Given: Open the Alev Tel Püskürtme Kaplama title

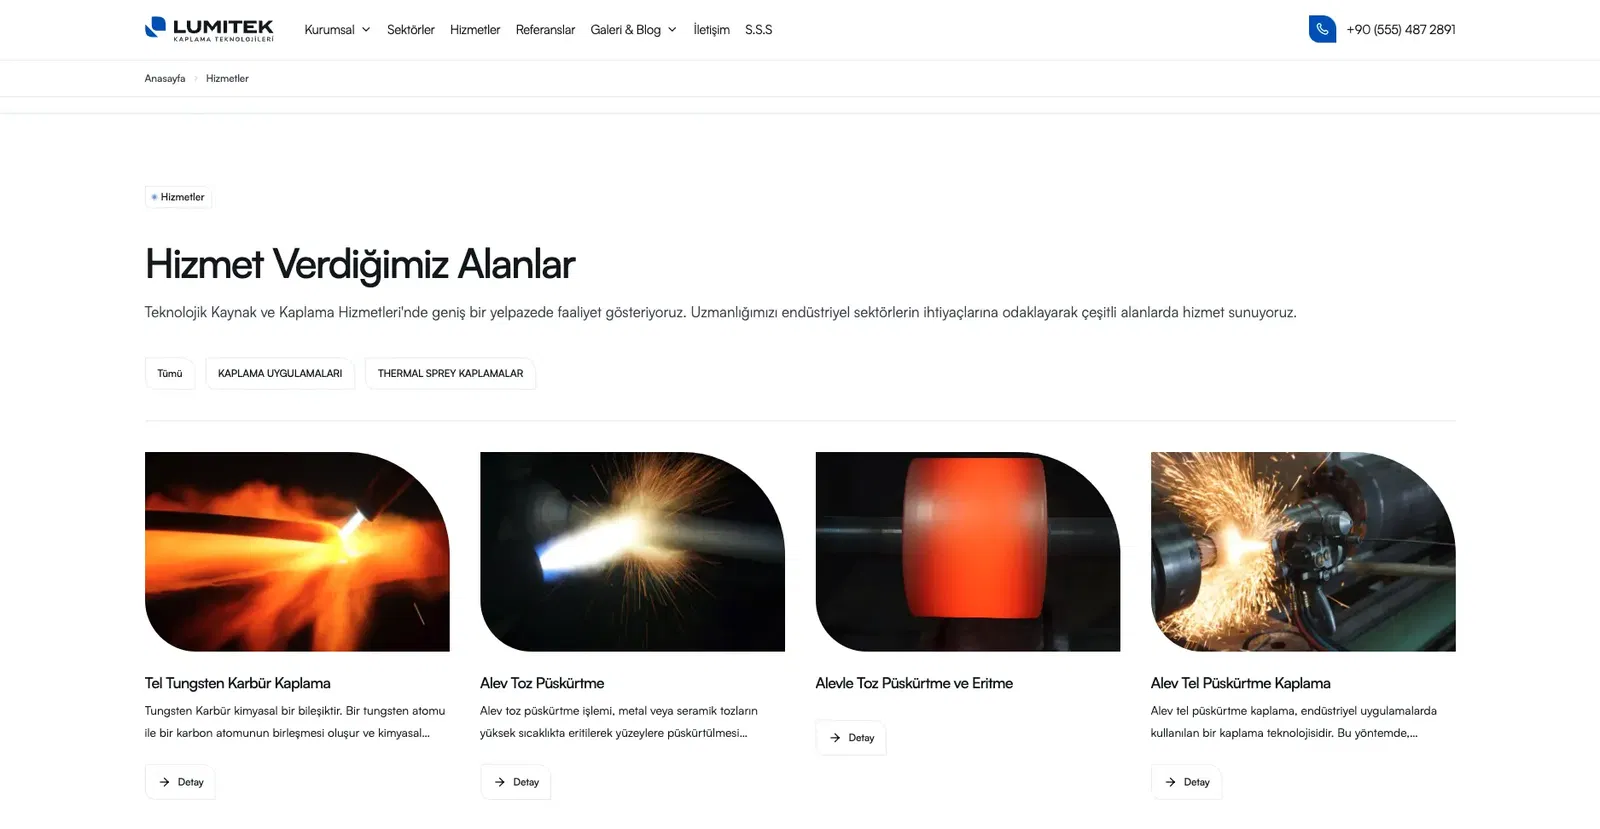Looking at the screenshot, I should (1240, 683).
